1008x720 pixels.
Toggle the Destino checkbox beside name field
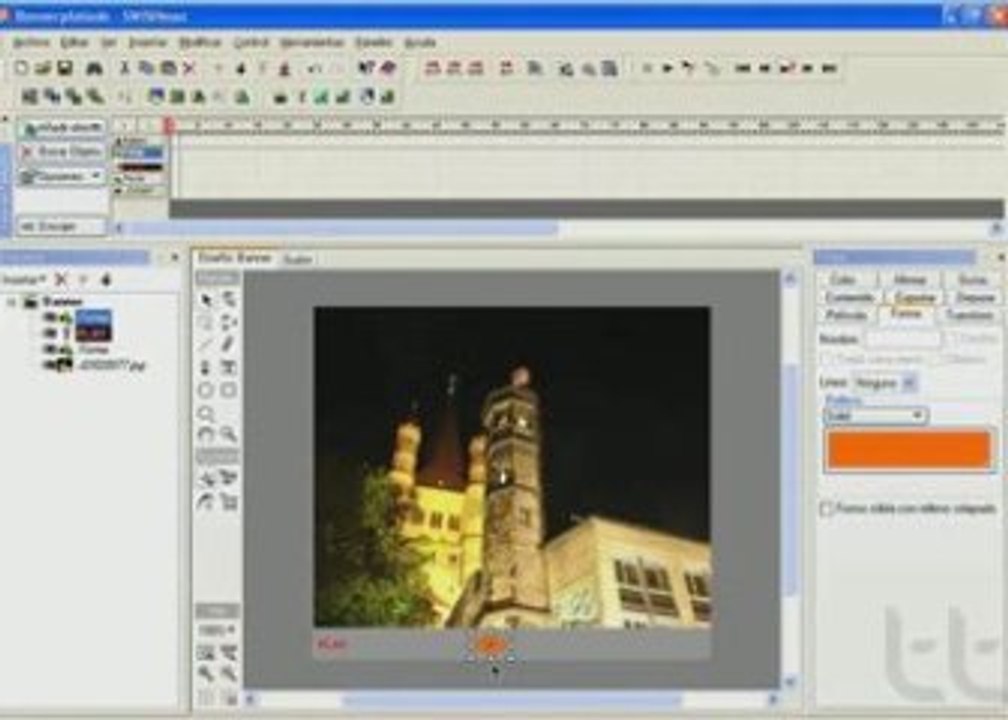click(x=951, y=339)
